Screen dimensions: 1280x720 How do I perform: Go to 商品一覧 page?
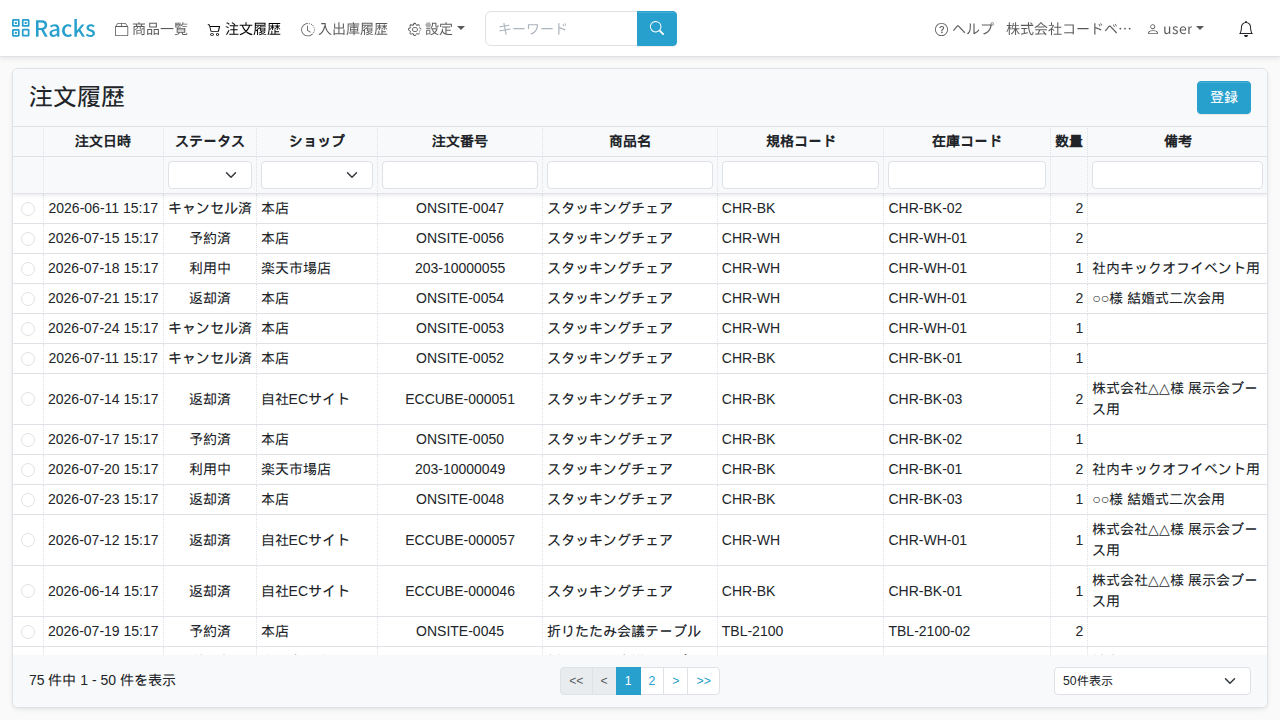click(x=151, y=29)
